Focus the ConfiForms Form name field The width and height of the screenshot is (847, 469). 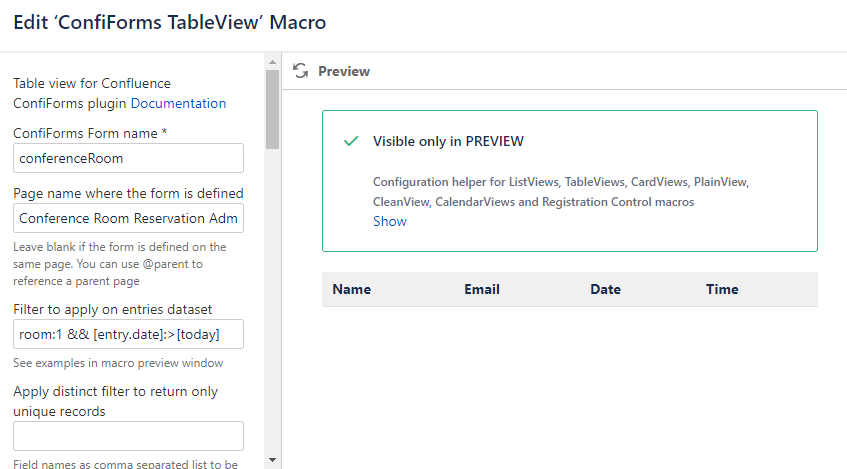point(129,158)
